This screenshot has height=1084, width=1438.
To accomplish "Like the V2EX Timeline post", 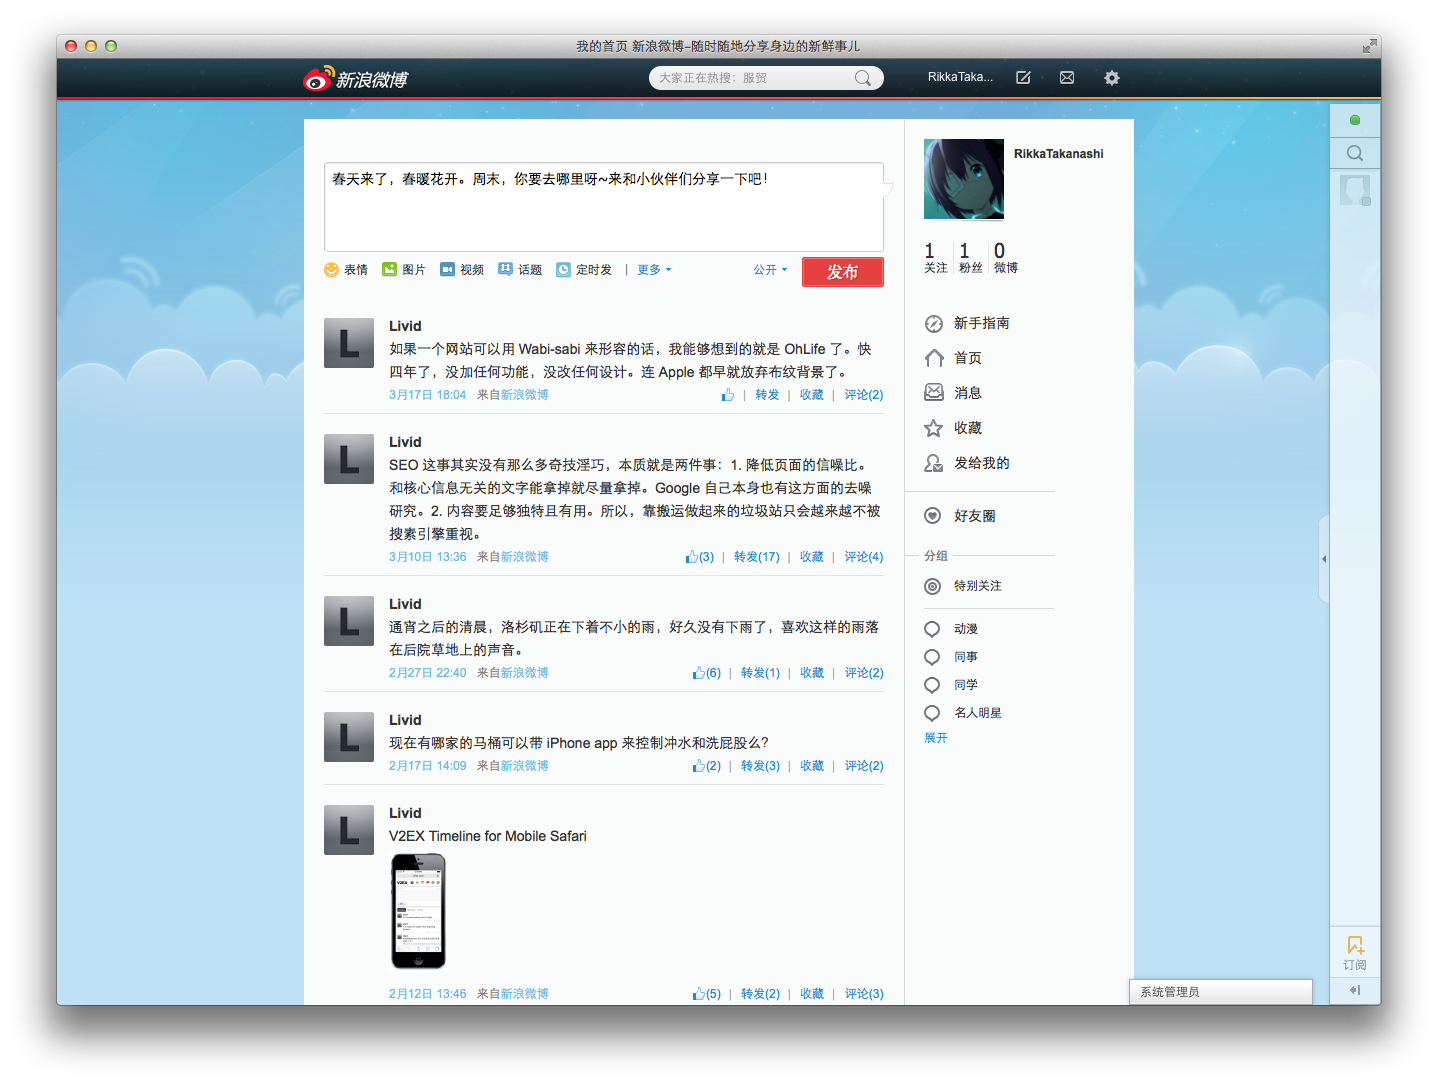I will pyautogui.click(x=707, y=994).
